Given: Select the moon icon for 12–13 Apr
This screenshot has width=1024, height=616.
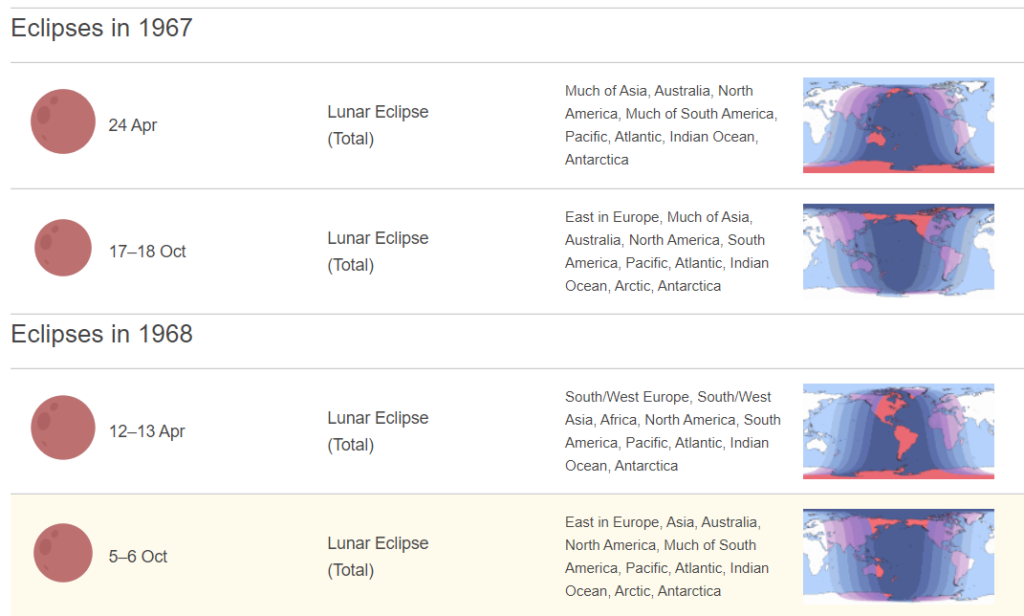Looking at the screenshot, I should [x=63, y=428].
